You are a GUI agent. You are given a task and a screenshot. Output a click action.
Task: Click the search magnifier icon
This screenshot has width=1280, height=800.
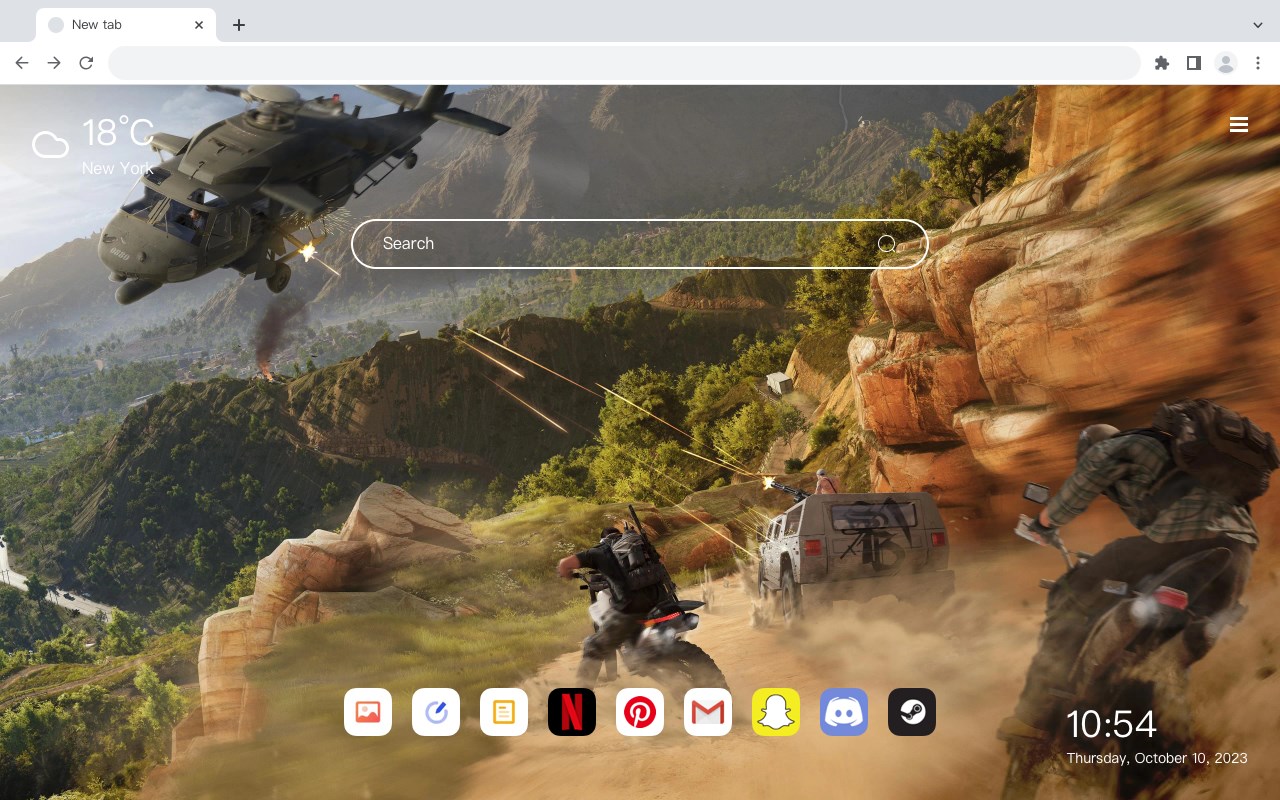[886, 243]
